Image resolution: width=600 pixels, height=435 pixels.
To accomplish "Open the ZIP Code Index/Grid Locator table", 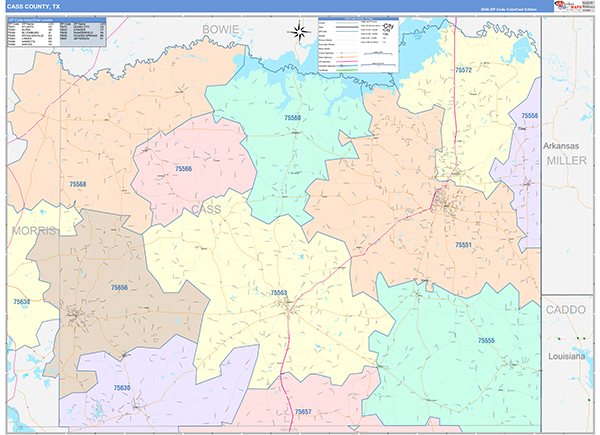I will pos(57,33).
